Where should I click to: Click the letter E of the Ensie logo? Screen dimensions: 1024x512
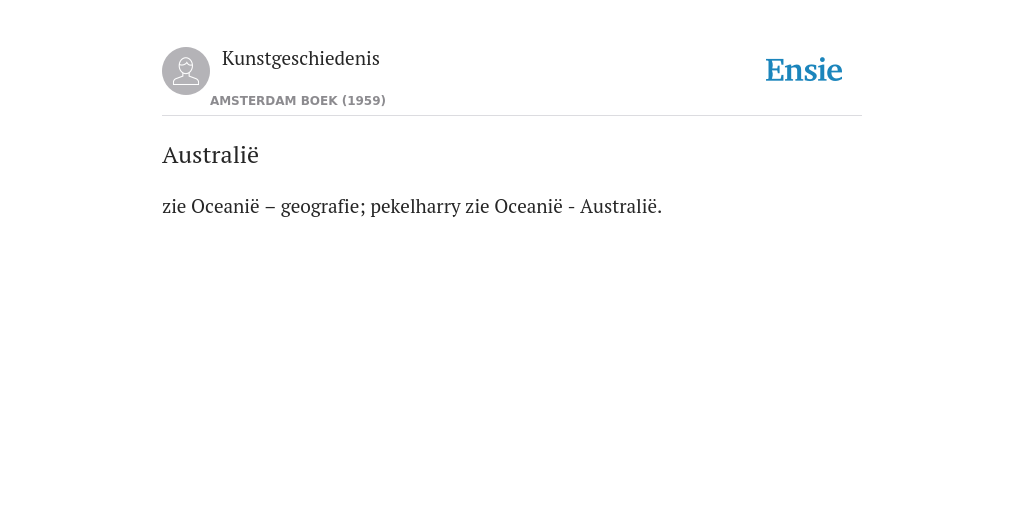pyautogui.click(x=775, y=71)
